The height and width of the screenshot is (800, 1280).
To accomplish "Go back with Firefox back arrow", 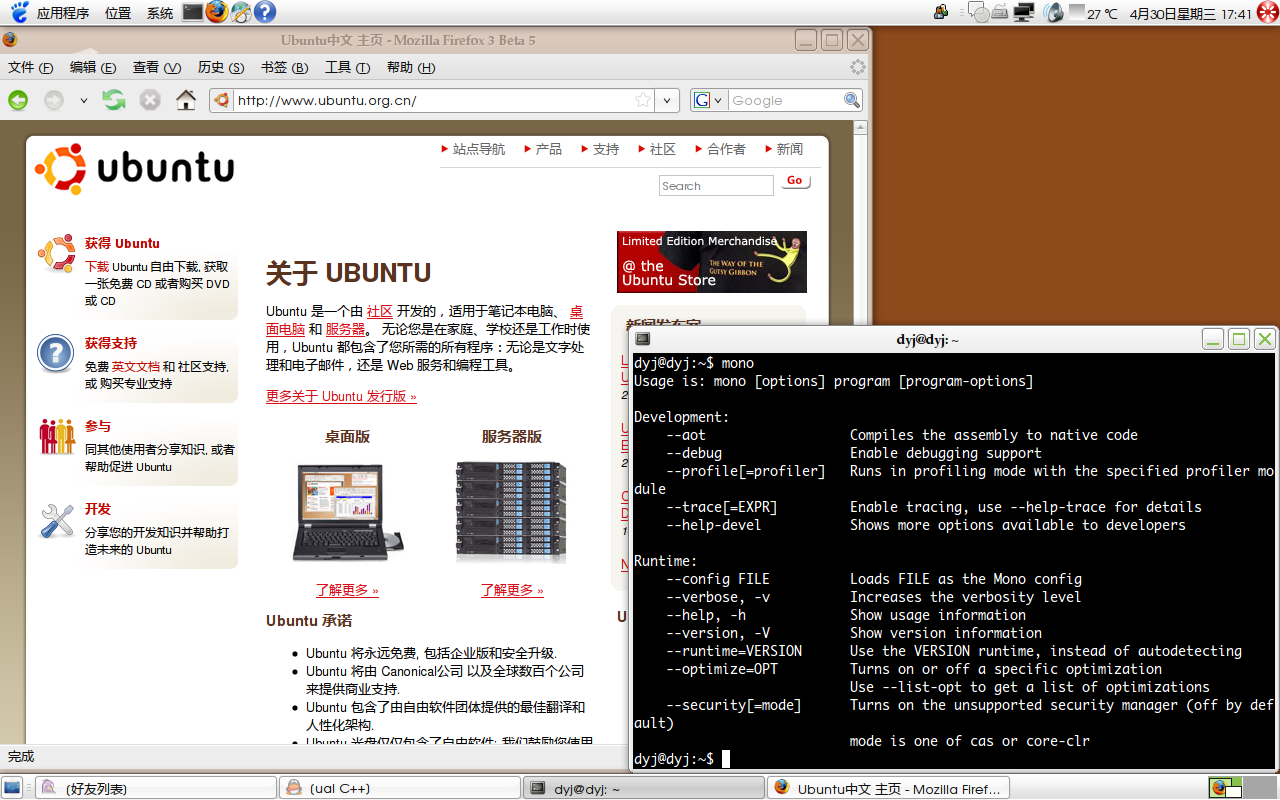I will click(18, 100).
